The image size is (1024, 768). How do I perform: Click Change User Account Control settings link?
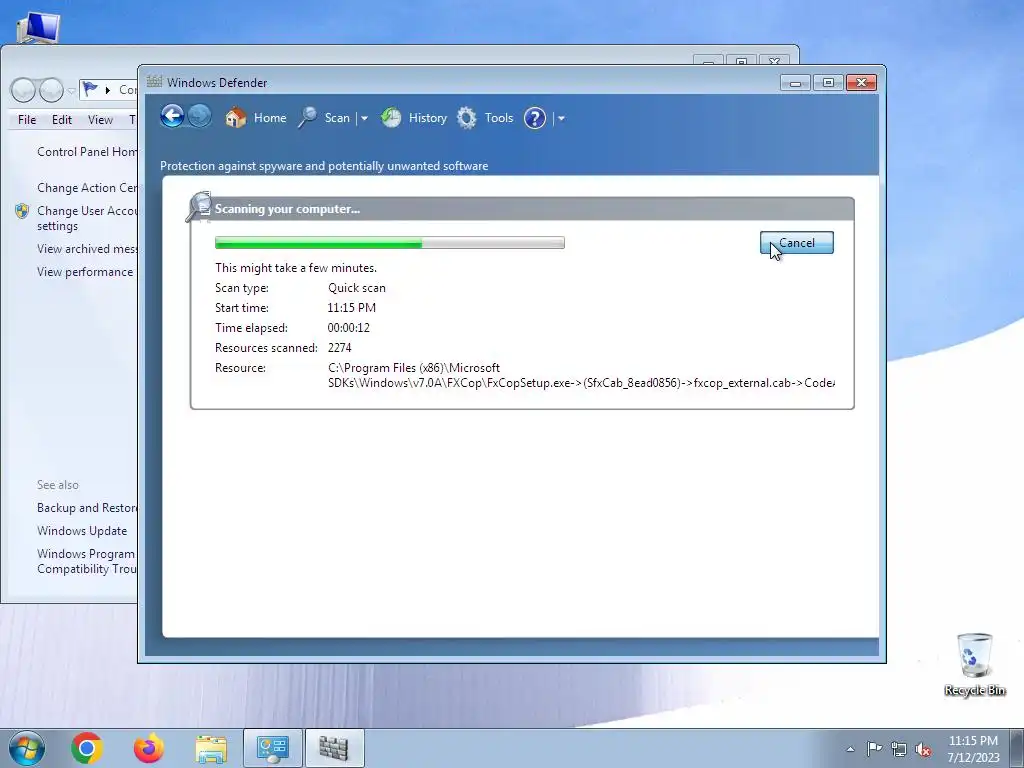[x=87, y=218]
